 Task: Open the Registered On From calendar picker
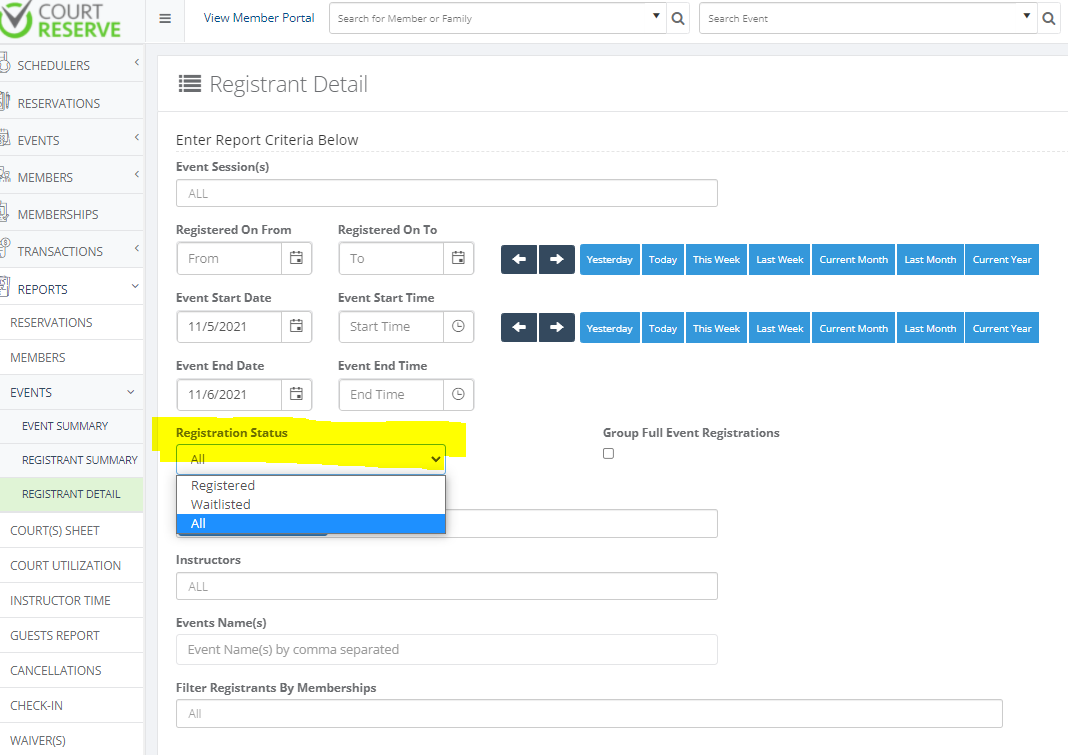pyautogui.click(x=296, y=258)
